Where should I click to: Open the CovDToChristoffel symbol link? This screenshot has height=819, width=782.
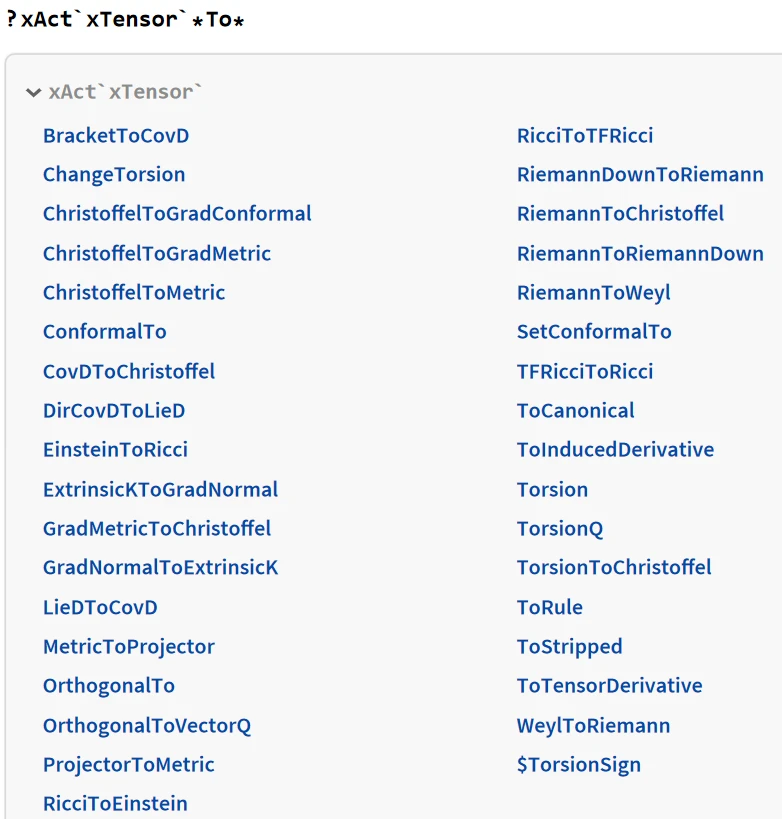tap(129, 372)
